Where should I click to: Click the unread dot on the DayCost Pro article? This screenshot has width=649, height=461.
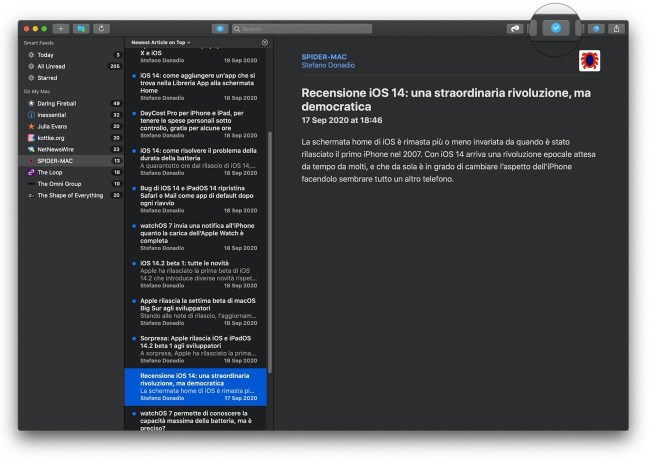[x=134, y=113]
